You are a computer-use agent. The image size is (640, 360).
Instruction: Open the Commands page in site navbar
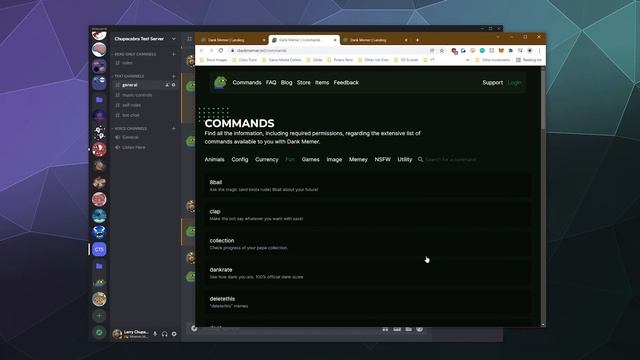click(x=247, y=82)
